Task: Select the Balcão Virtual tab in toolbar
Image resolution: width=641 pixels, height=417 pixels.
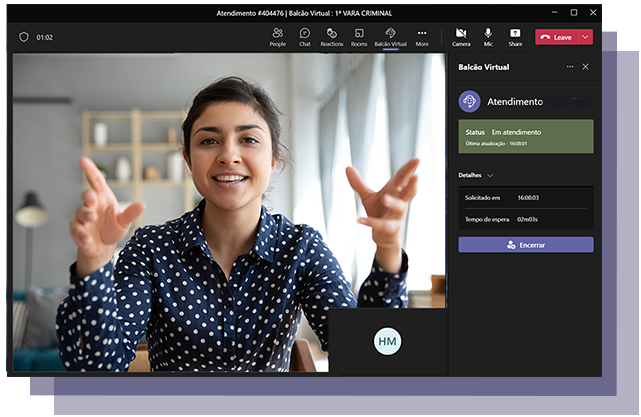Action: 390,36
